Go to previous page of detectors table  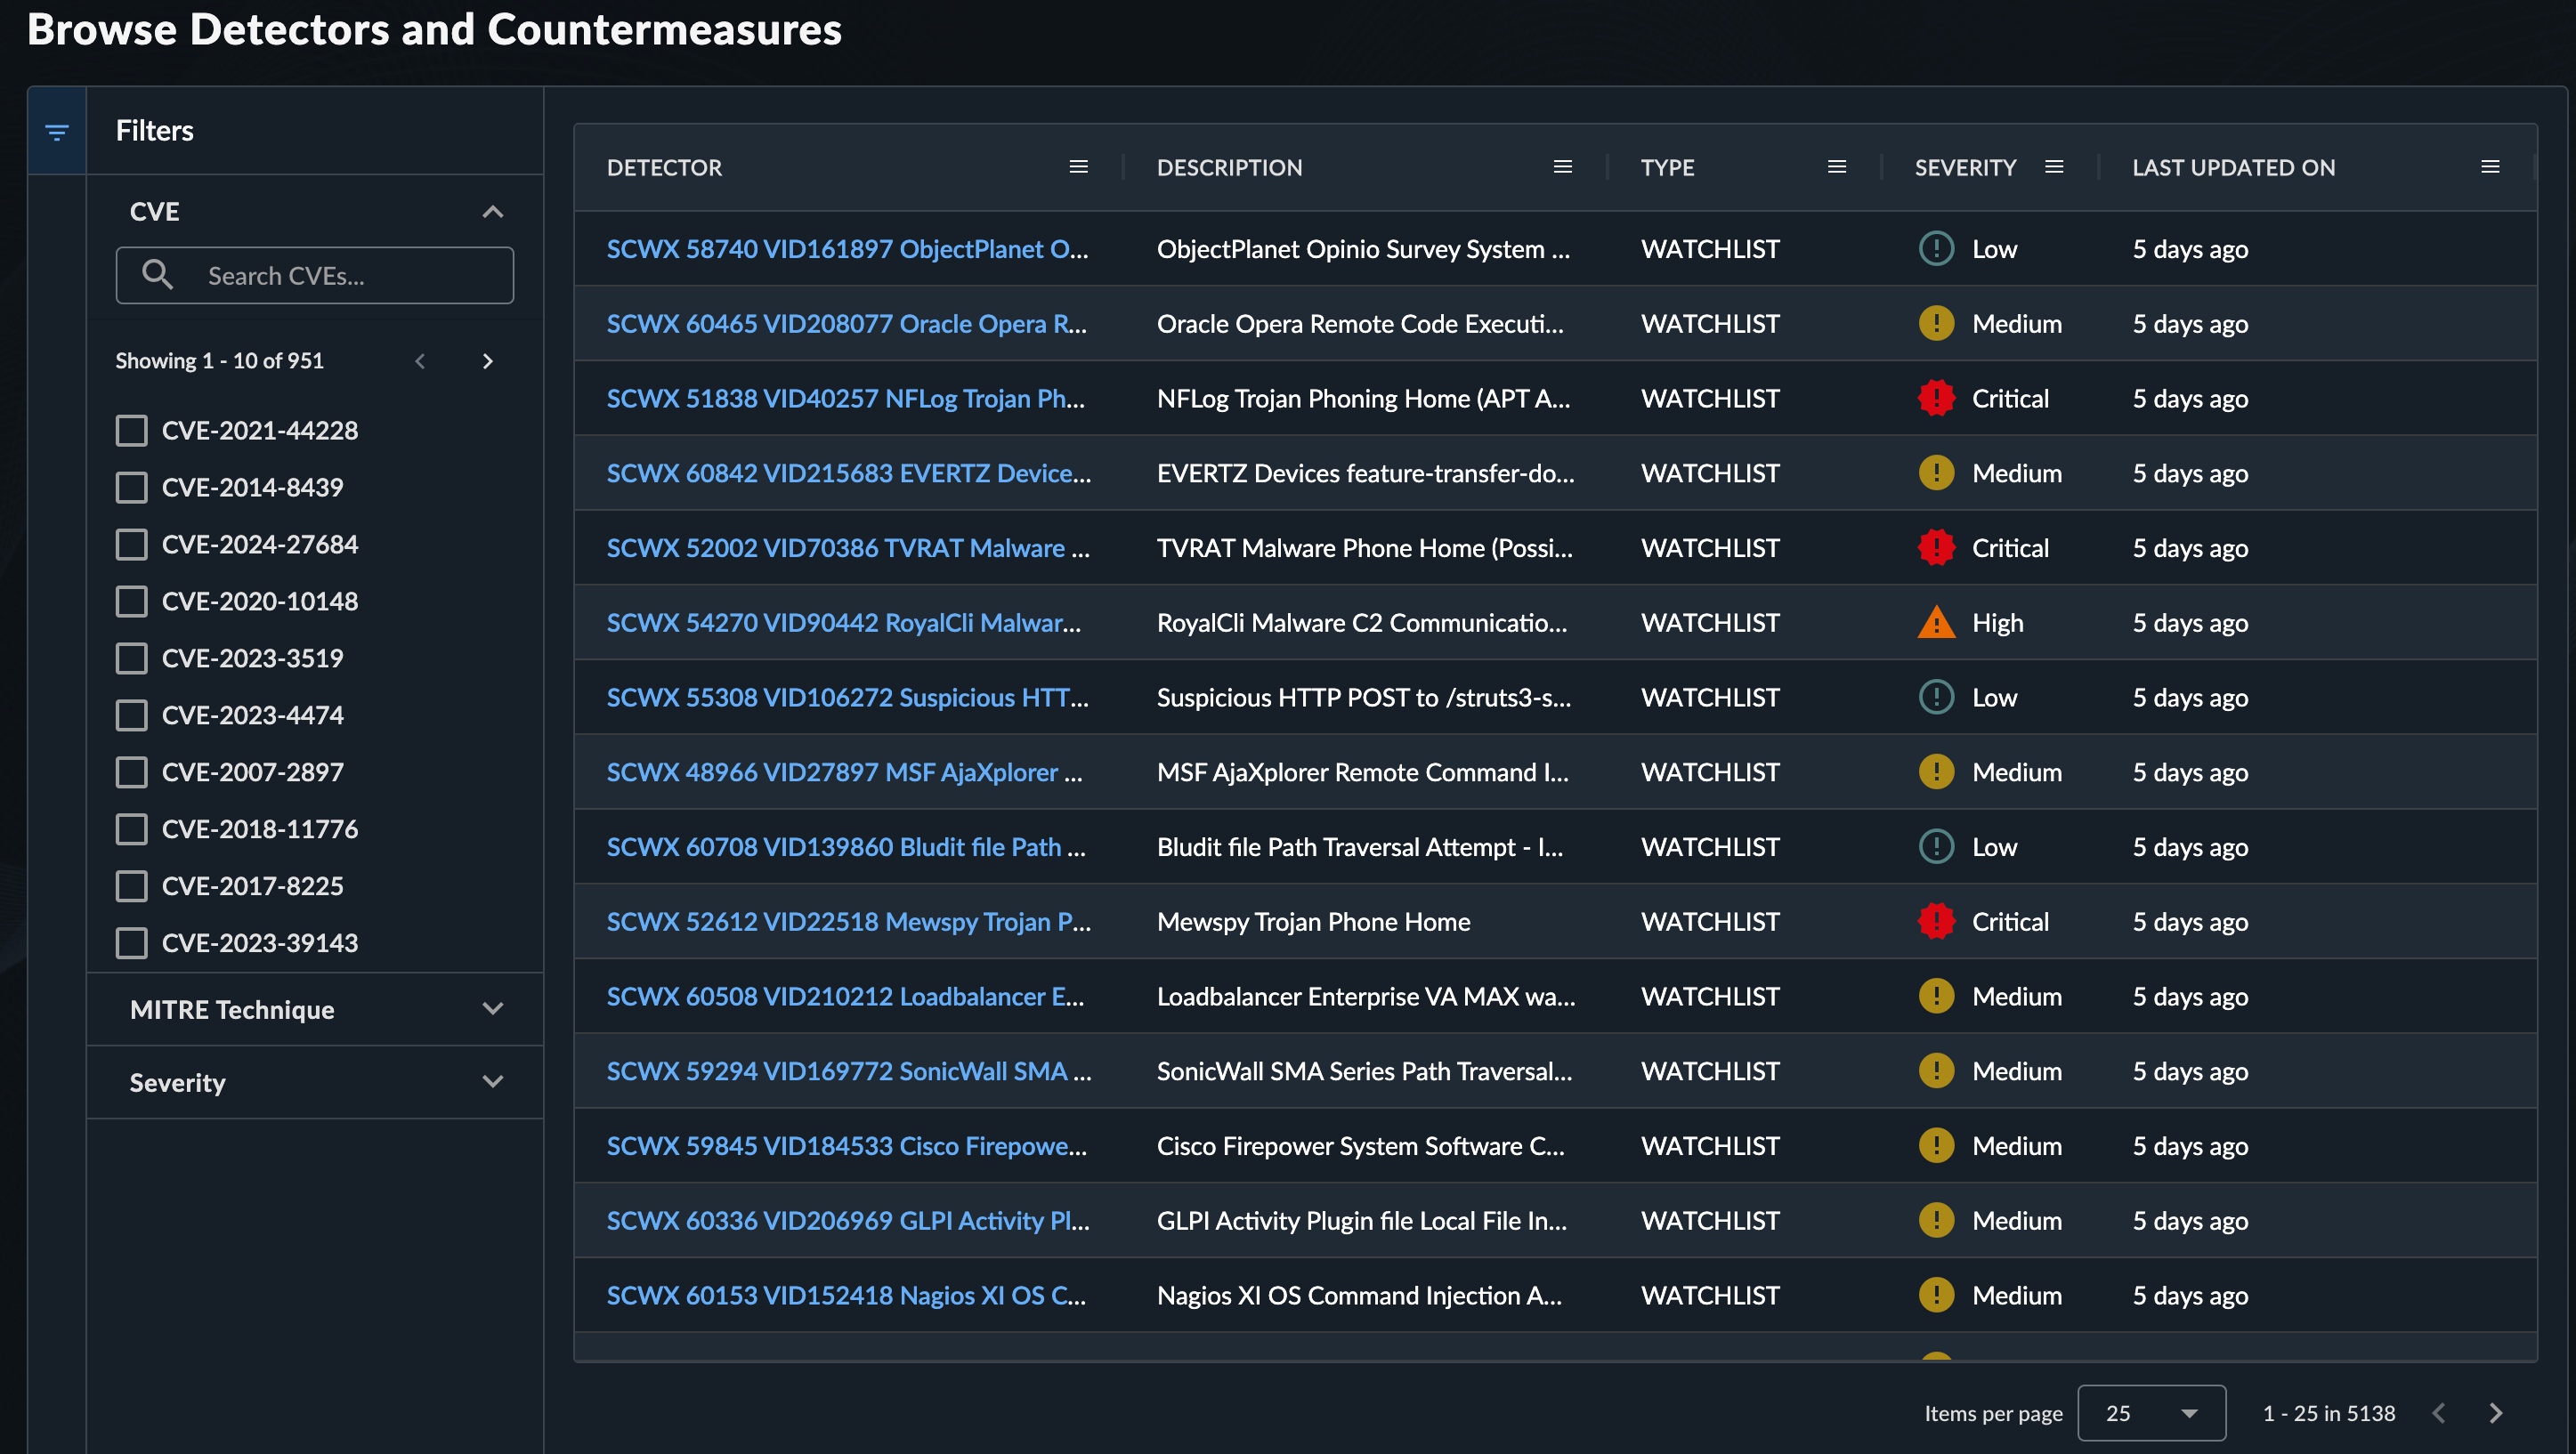[x=2438, y=1413]
